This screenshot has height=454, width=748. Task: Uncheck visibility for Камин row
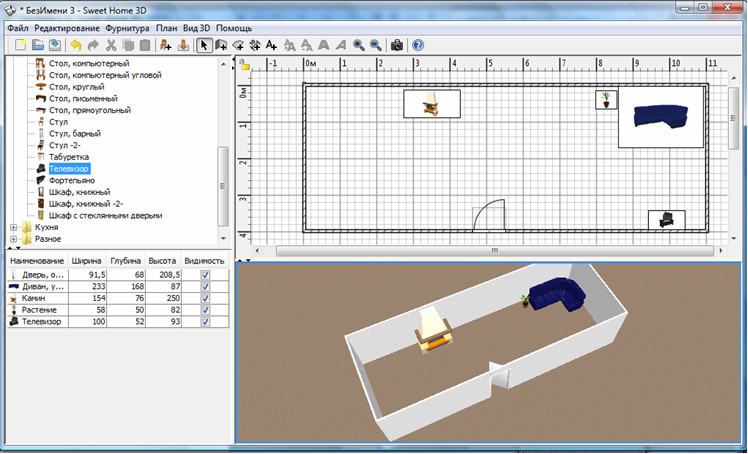click(x=205, y=298)
